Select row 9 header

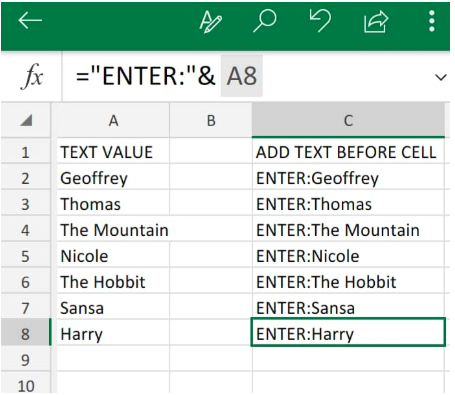25,360
